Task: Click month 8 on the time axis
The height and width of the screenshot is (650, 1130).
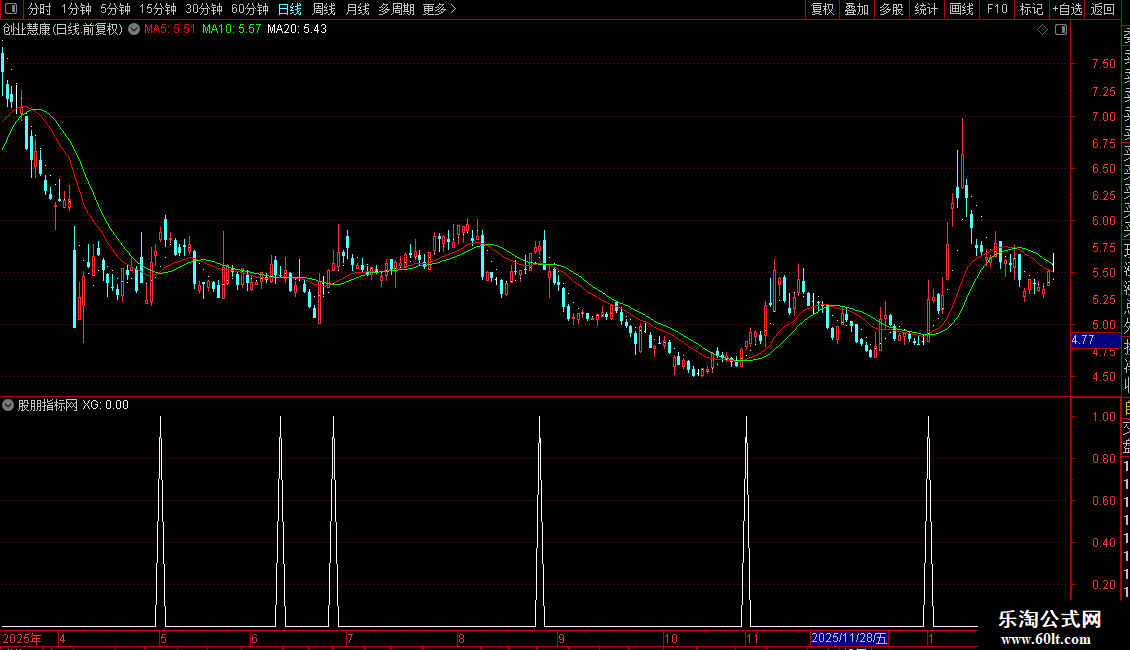Action: point(461,638)
